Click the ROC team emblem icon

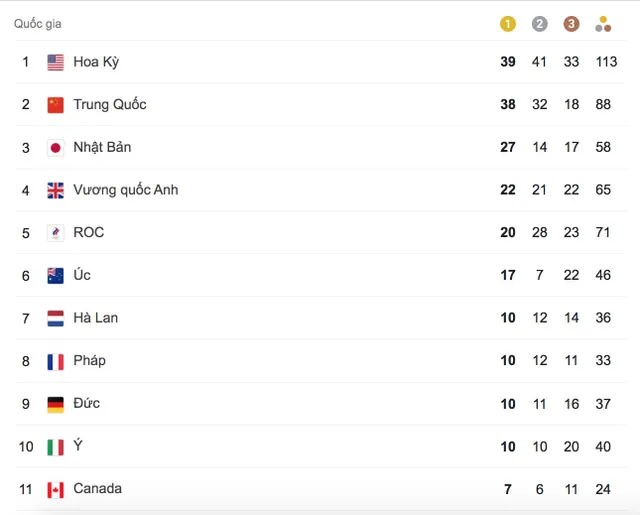[56, 233]
